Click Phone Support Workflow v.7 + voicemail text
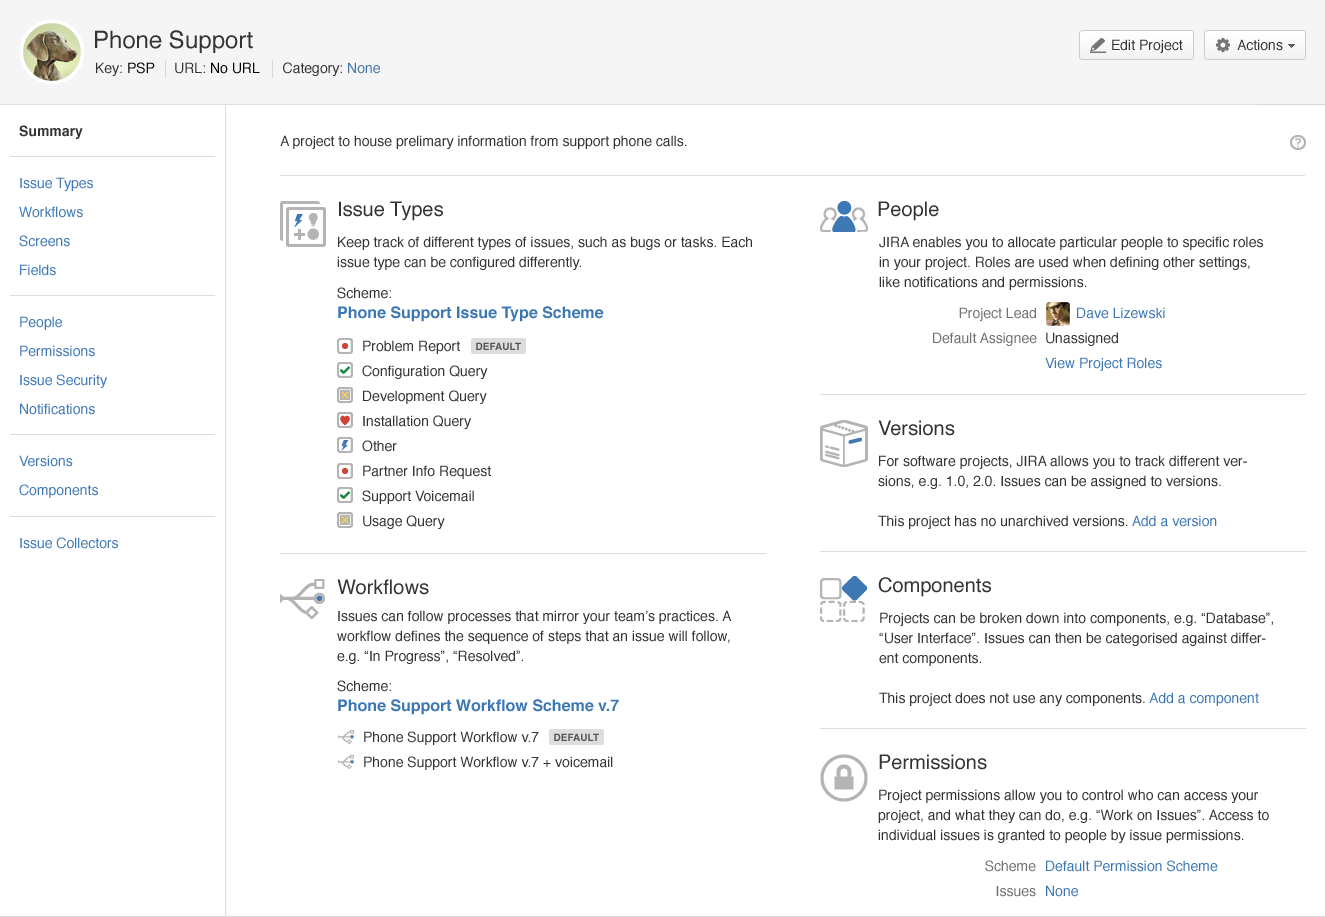 [x=488, y=762]
